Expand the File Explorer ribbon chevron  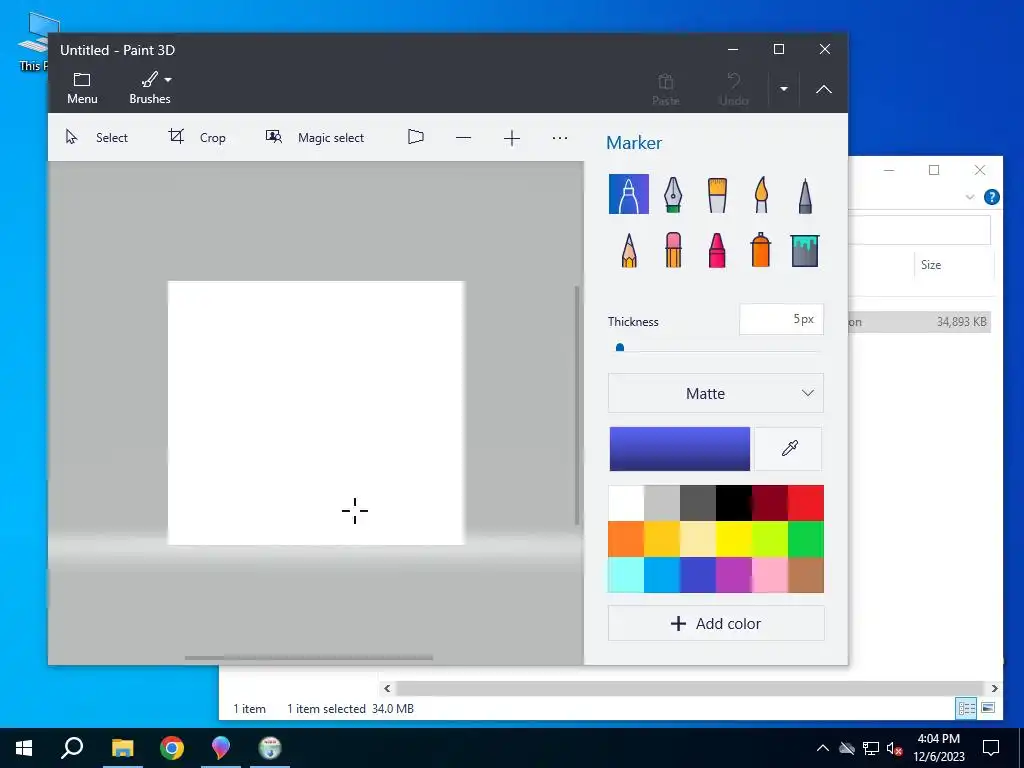(x=970, y=197)
